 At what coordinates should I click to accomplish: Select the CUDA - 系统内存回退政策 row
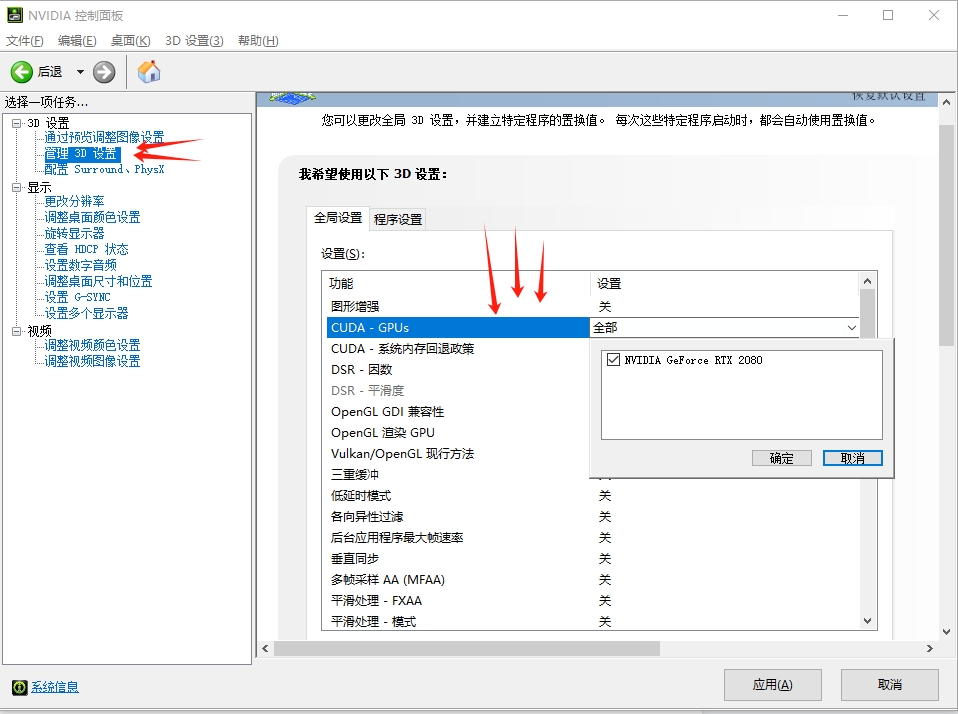pyautogui.click(x=458, y=349)
